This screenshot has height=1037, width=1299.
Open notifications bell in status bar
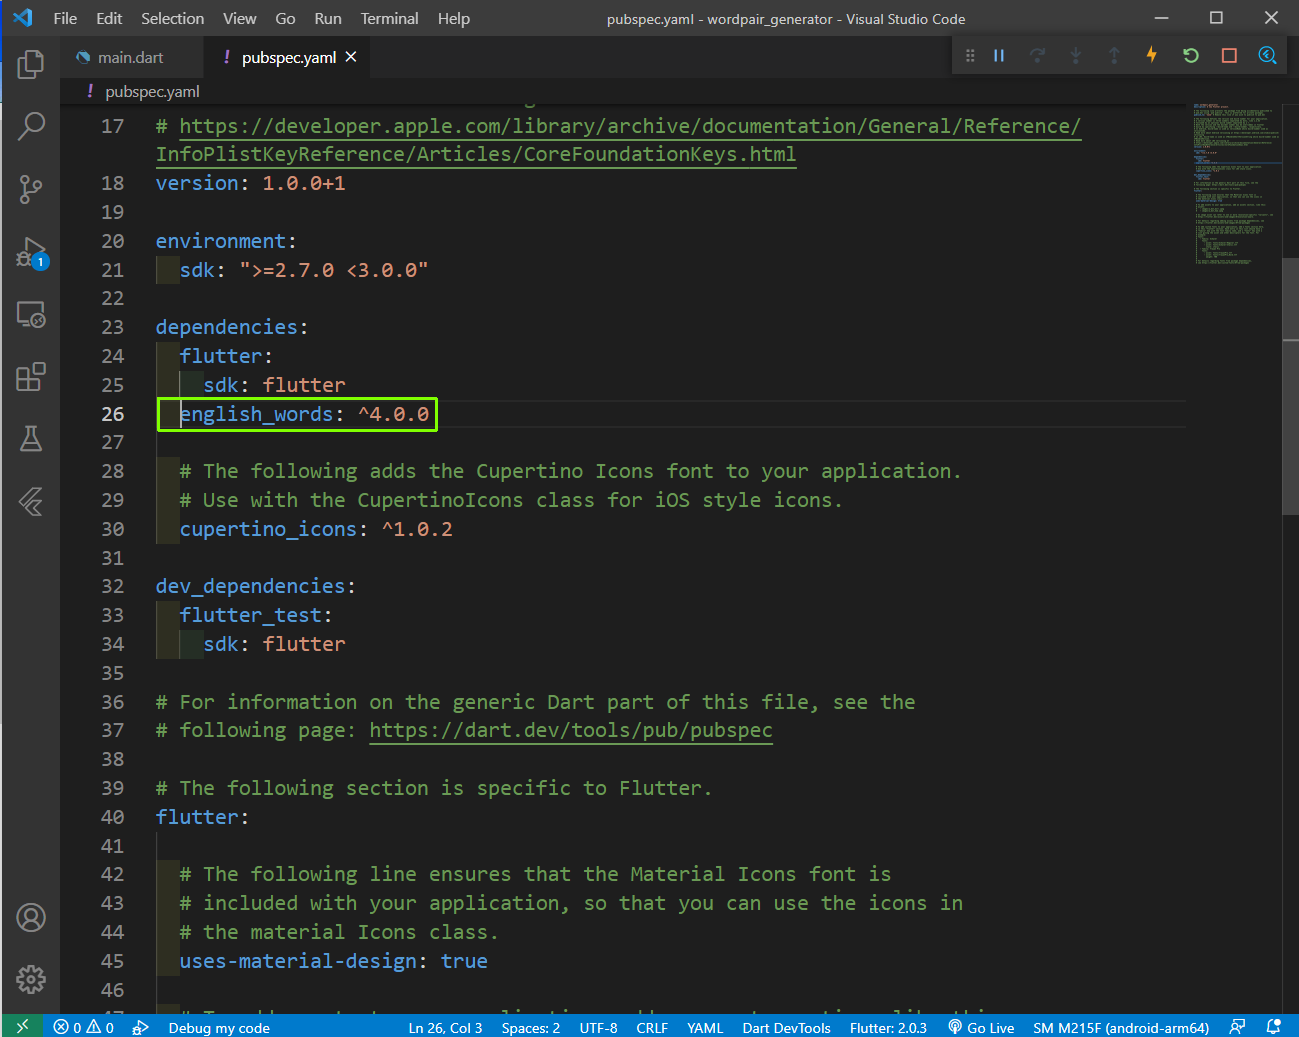point(1273,1027)
